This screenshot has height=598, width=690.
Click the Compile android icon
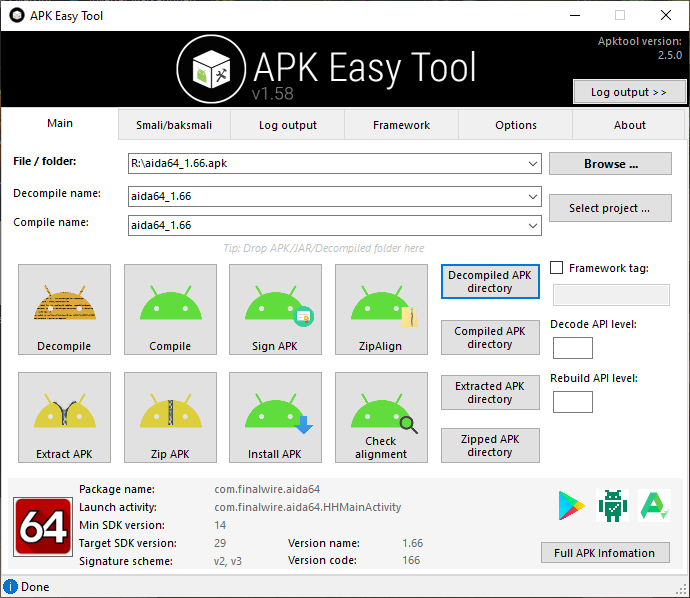point(170,310)
